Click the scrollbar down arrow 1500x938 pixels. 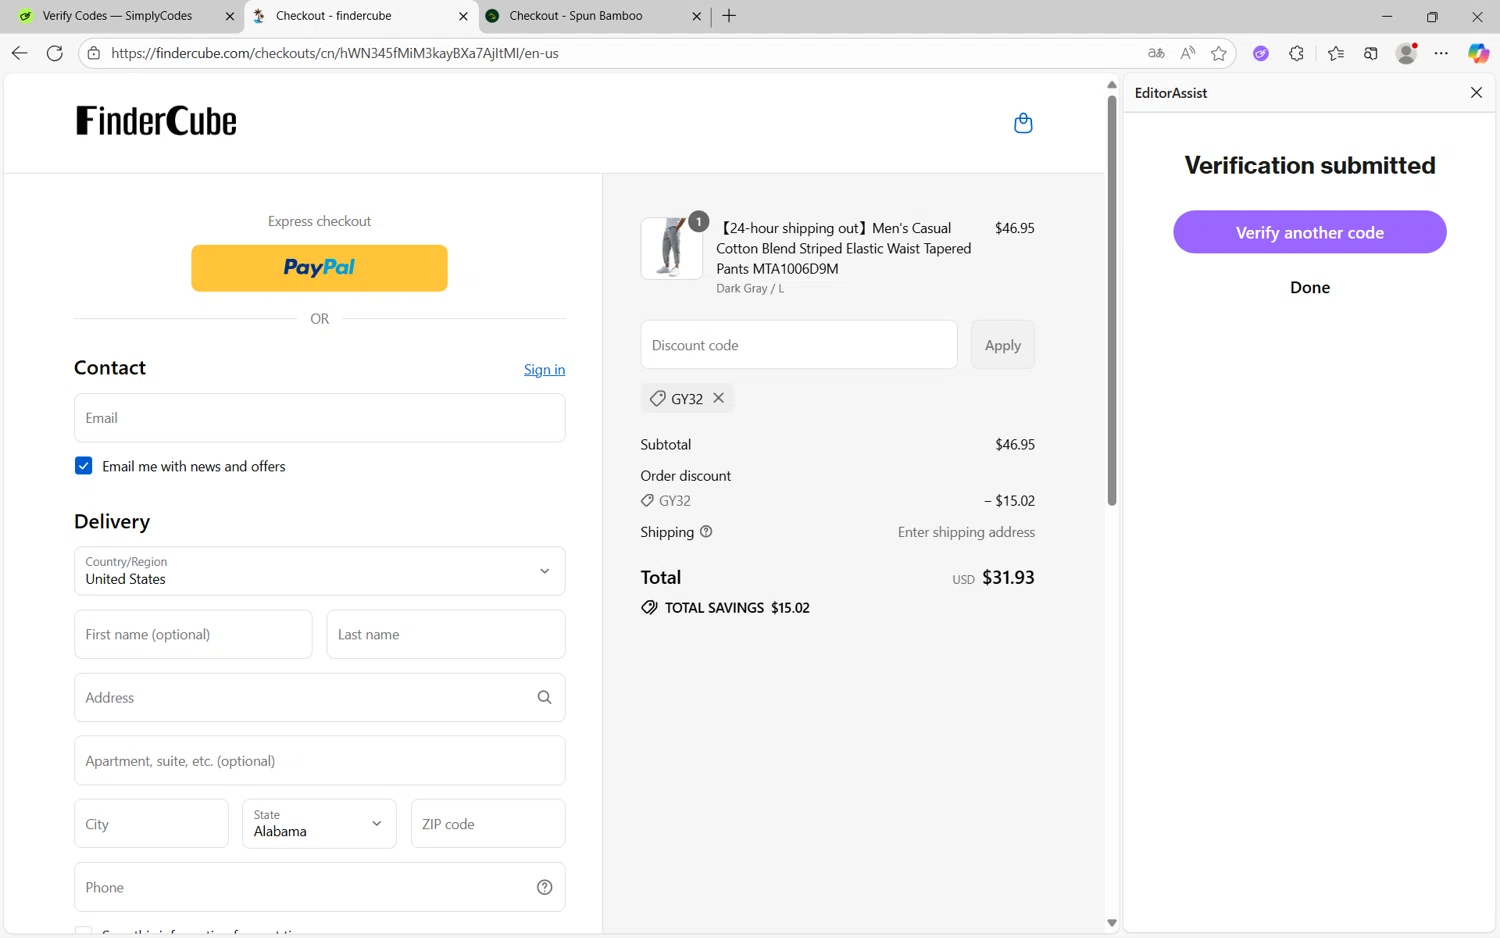(x=1111, y=923)
